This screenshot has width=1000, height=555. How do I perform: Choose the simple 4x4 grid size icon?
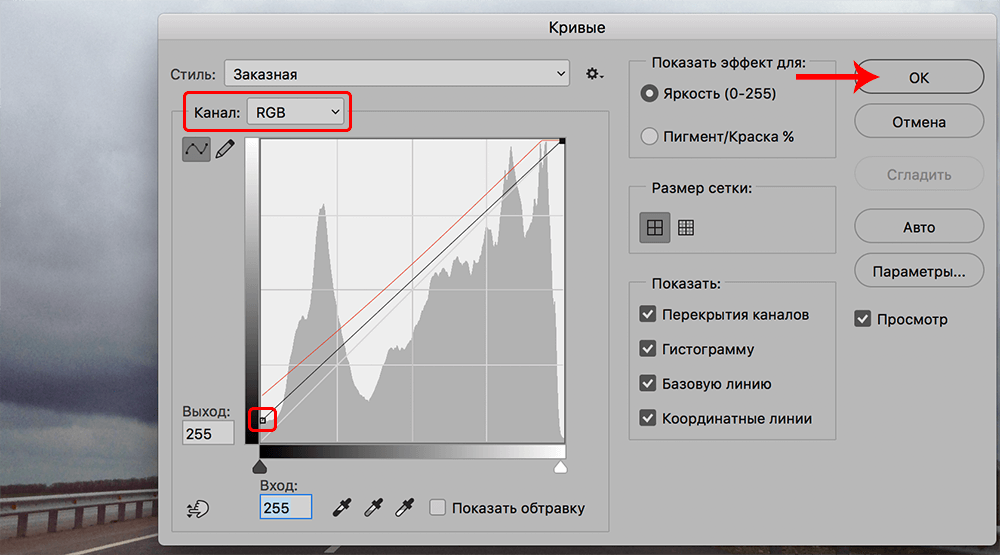tap(654, 228)
